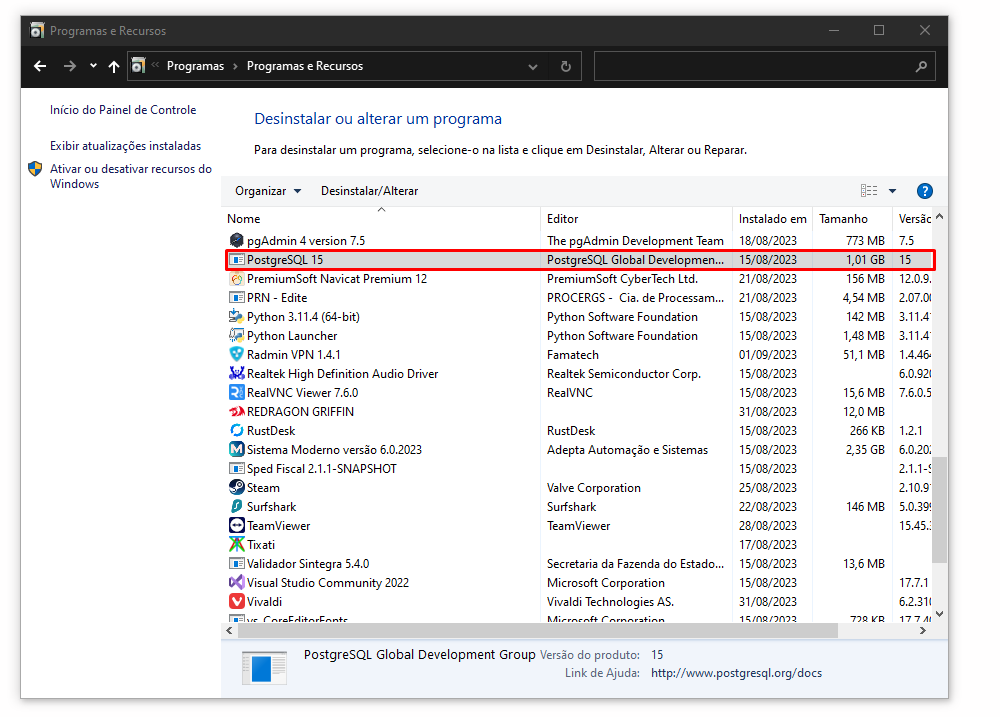Expand the view options dropdown arrow
The image size is (1000, 717).
pos(892,191)
